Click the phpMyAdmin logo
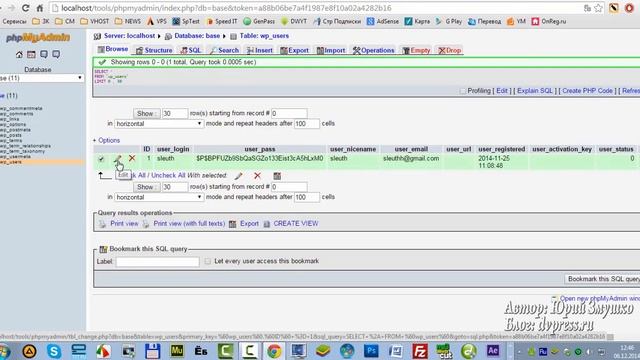 (38, 38)
